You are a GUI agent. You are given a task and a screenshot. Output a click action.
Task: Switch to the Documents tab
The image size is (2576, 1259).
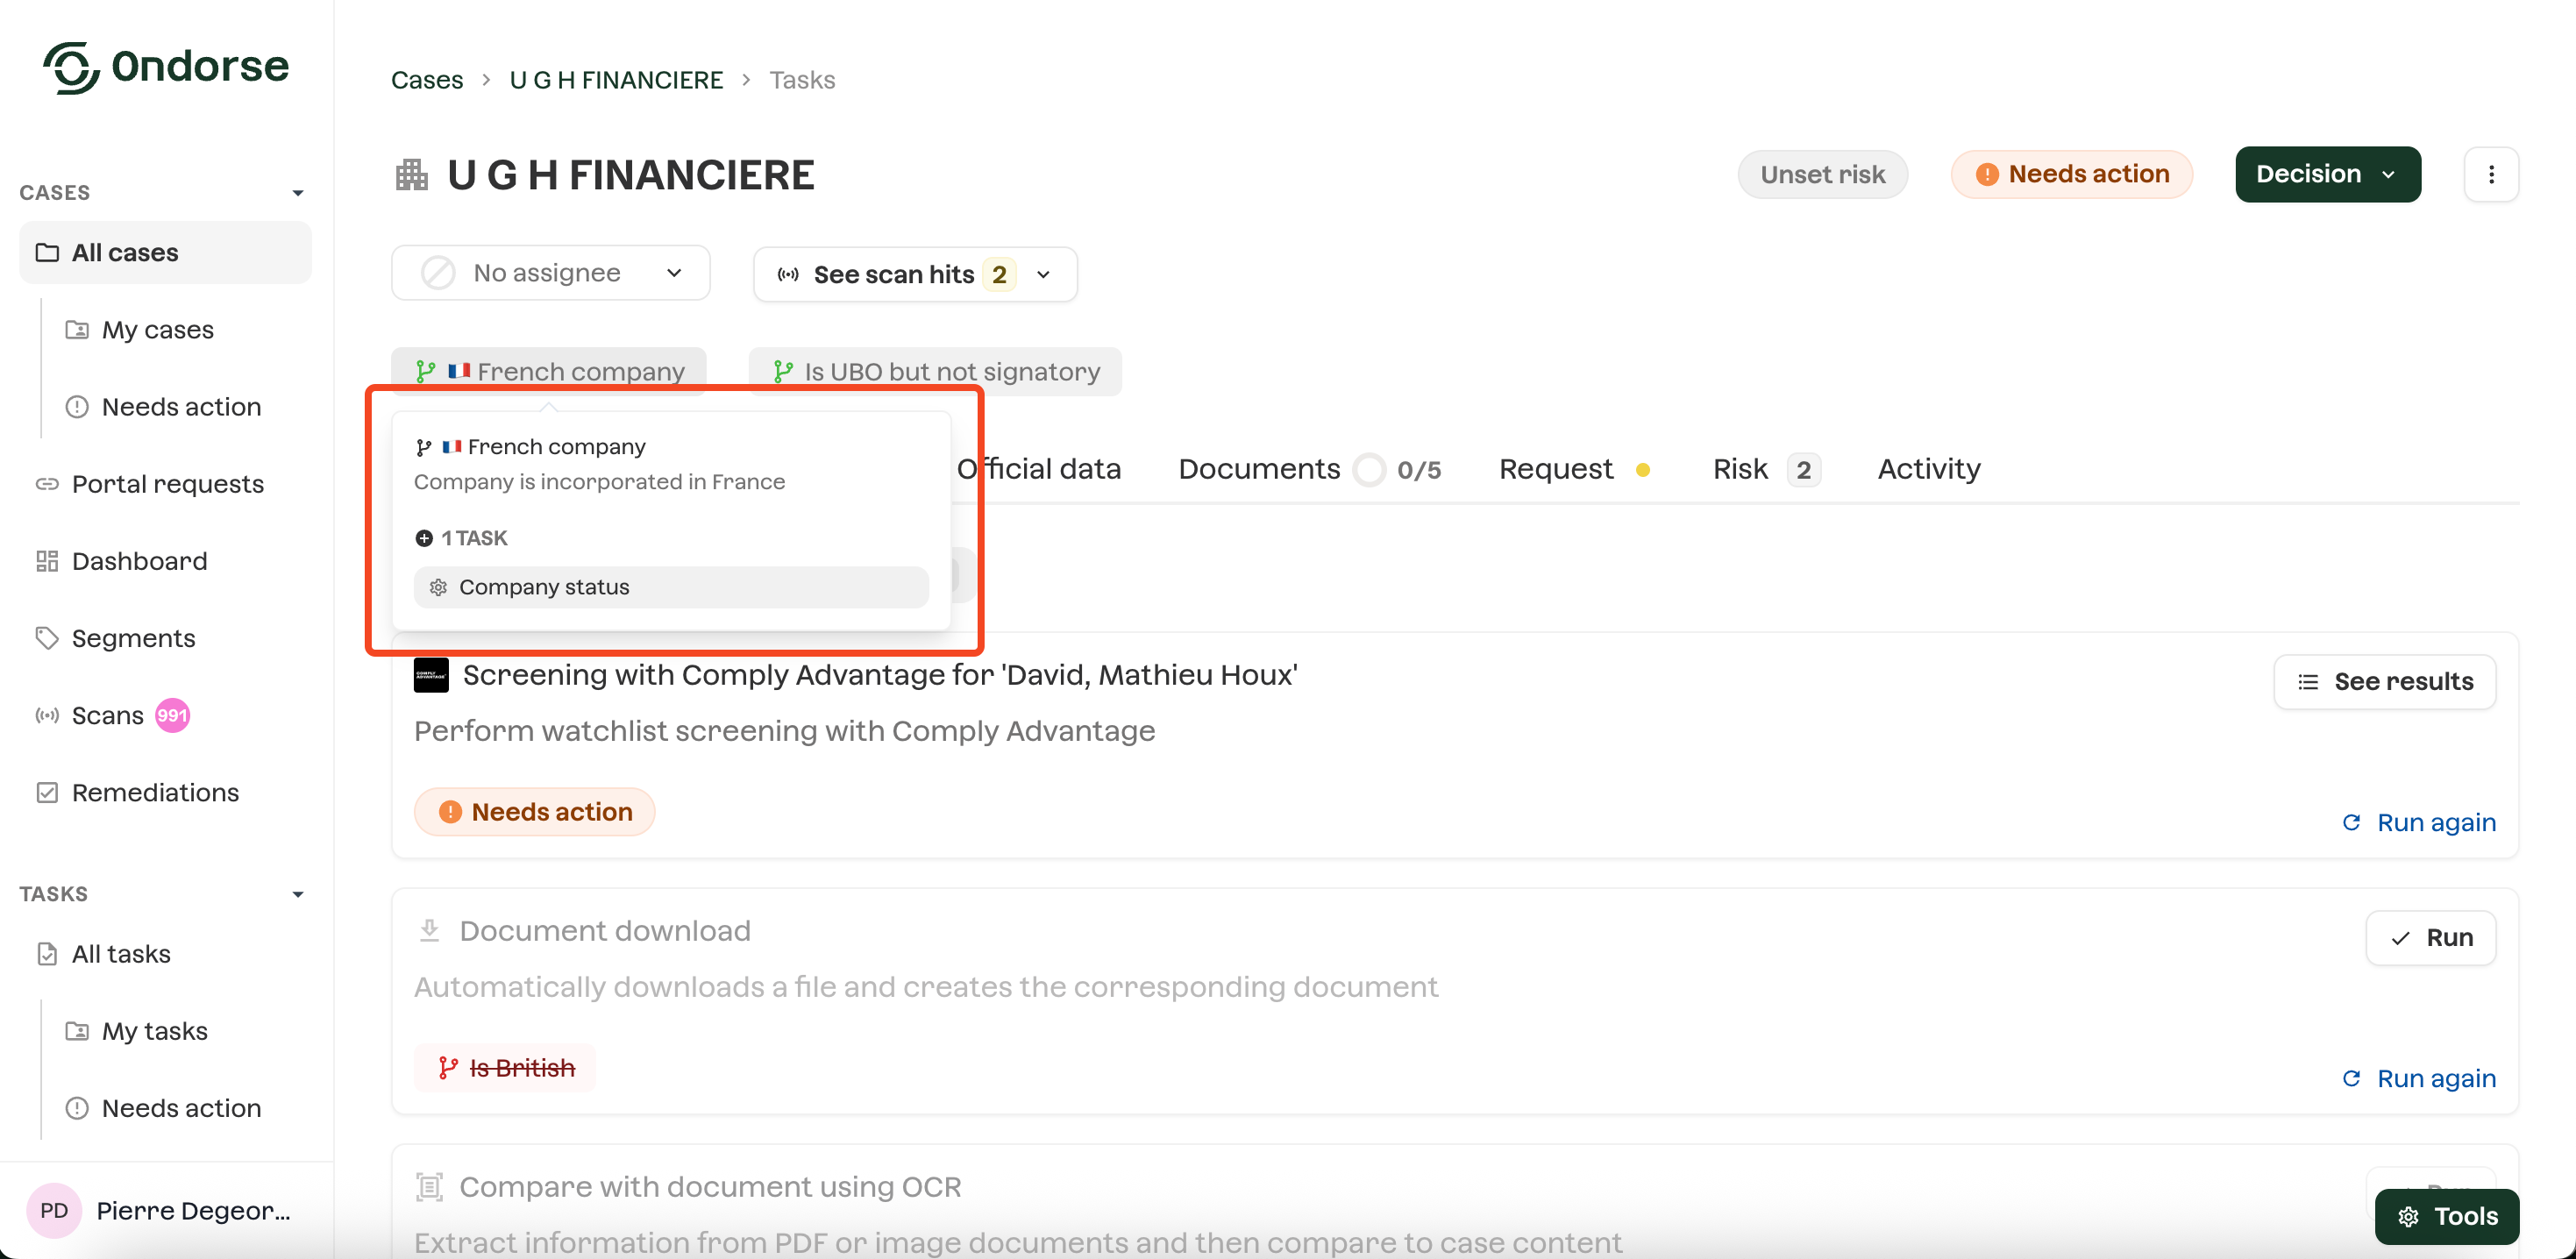click(1258, 469)
